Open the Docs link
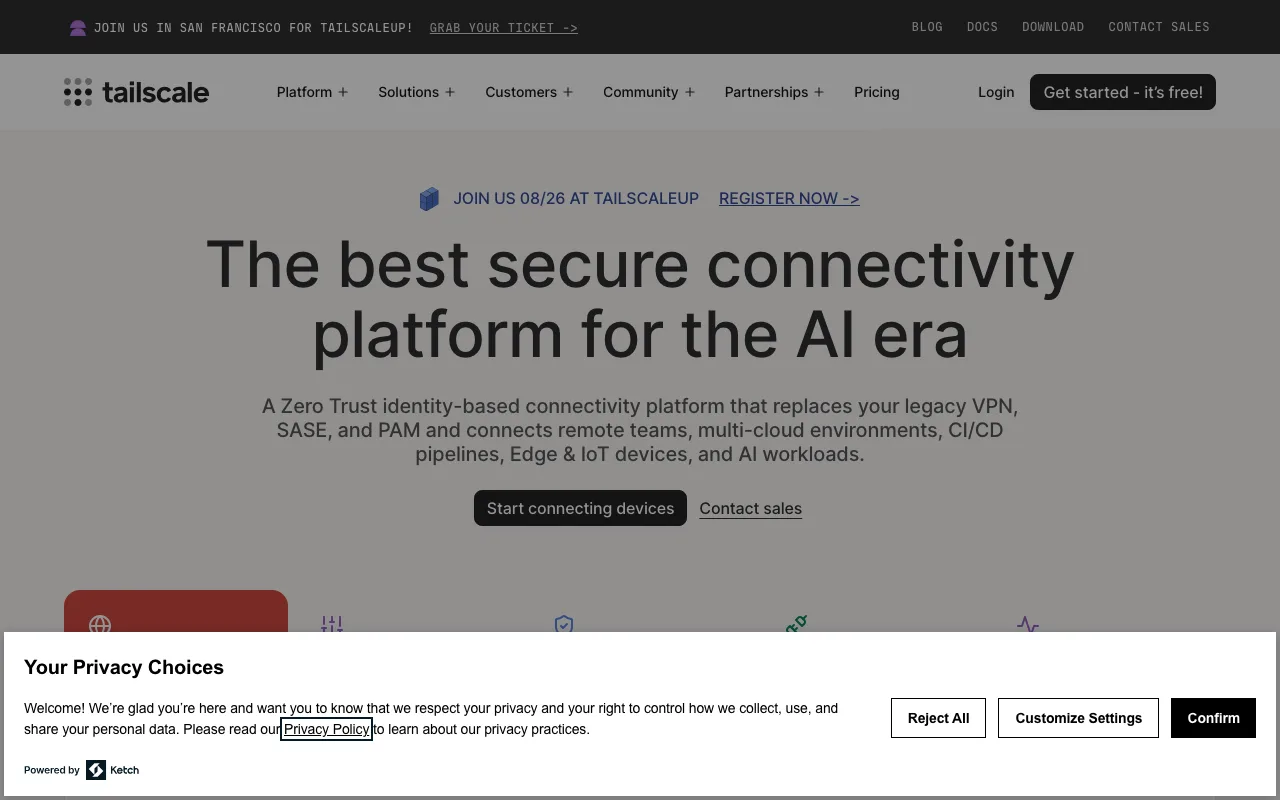 (x=982, y=27)
